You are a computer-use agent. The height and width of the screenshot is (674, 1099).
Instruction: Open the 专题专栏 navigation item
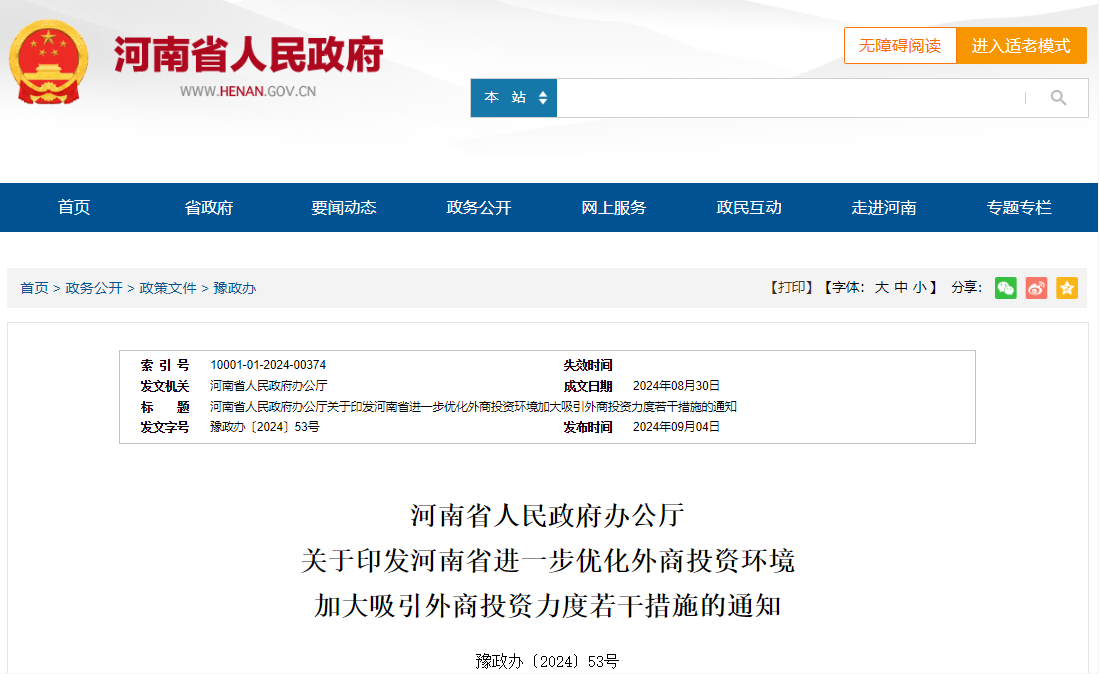click(1019, 208)
